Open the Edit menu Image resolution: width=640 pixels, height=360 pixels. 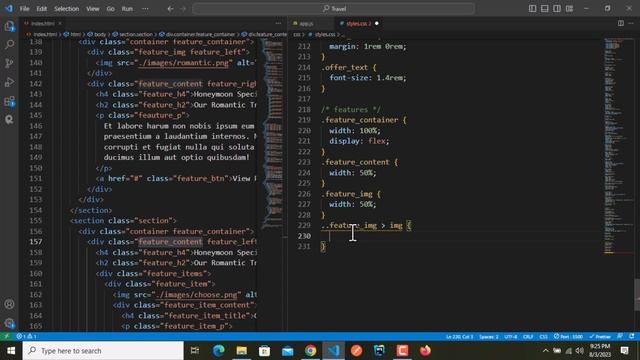click(41, 9)
